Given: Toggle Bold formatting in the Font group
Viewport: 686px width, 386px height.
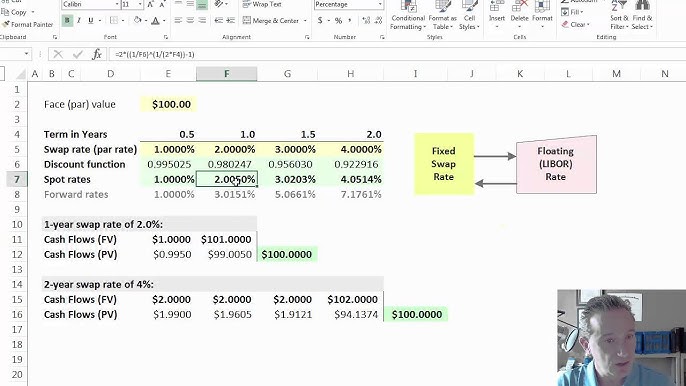Looking at the screenshot, I should pyautogui.click(x=67, y=21).
